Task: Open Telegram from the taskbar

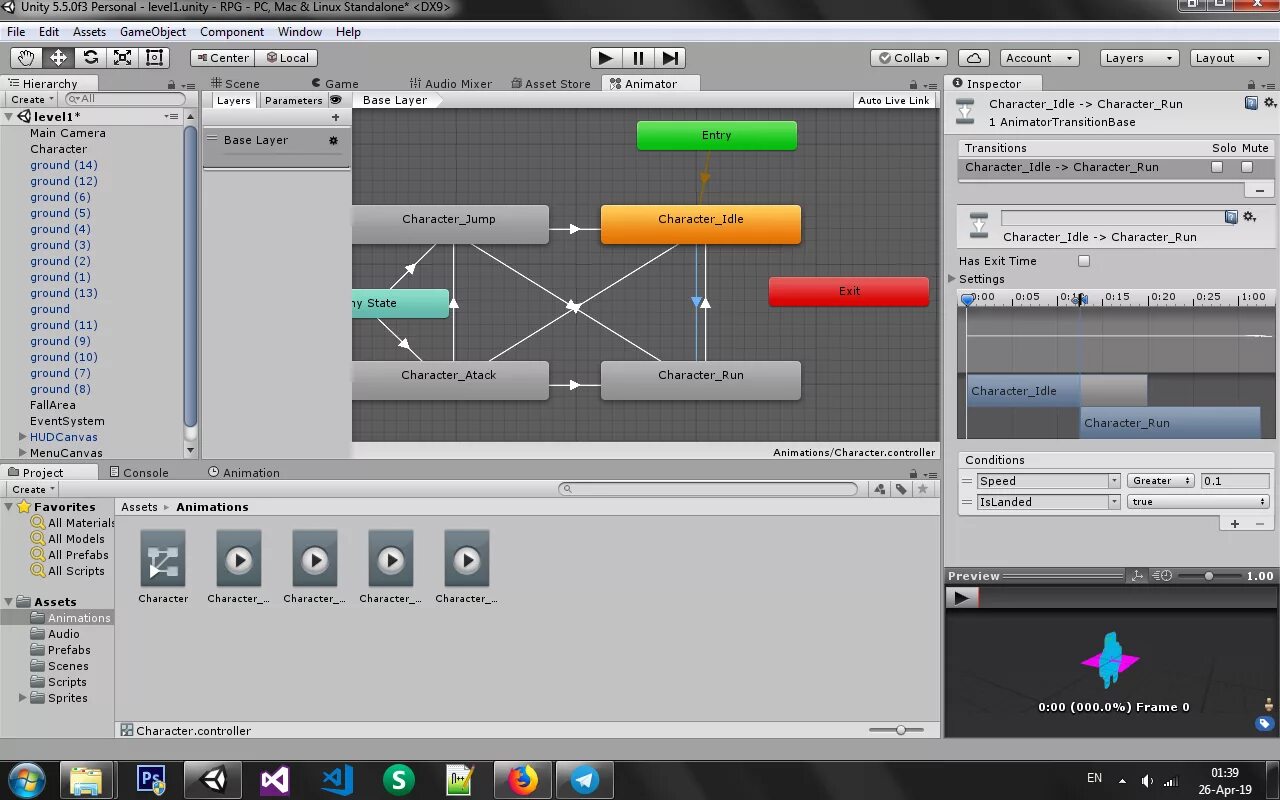Action: (585, 780)
